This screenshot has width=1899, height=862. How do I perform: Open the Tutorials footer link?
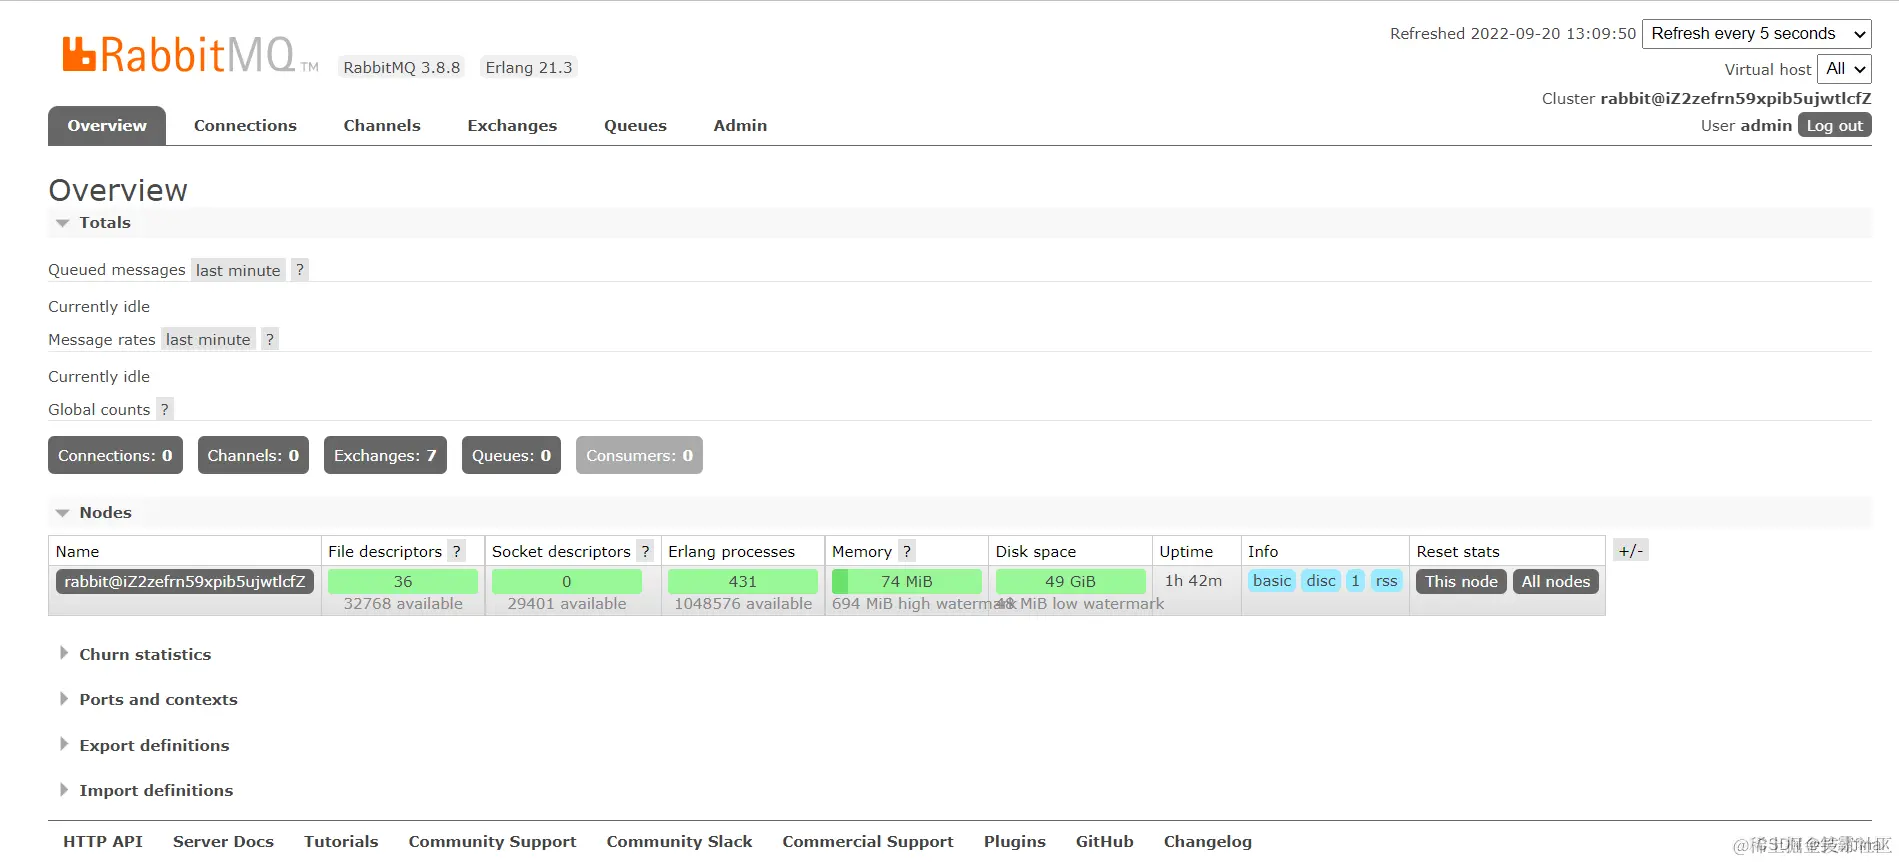click(x=341, y=842)
